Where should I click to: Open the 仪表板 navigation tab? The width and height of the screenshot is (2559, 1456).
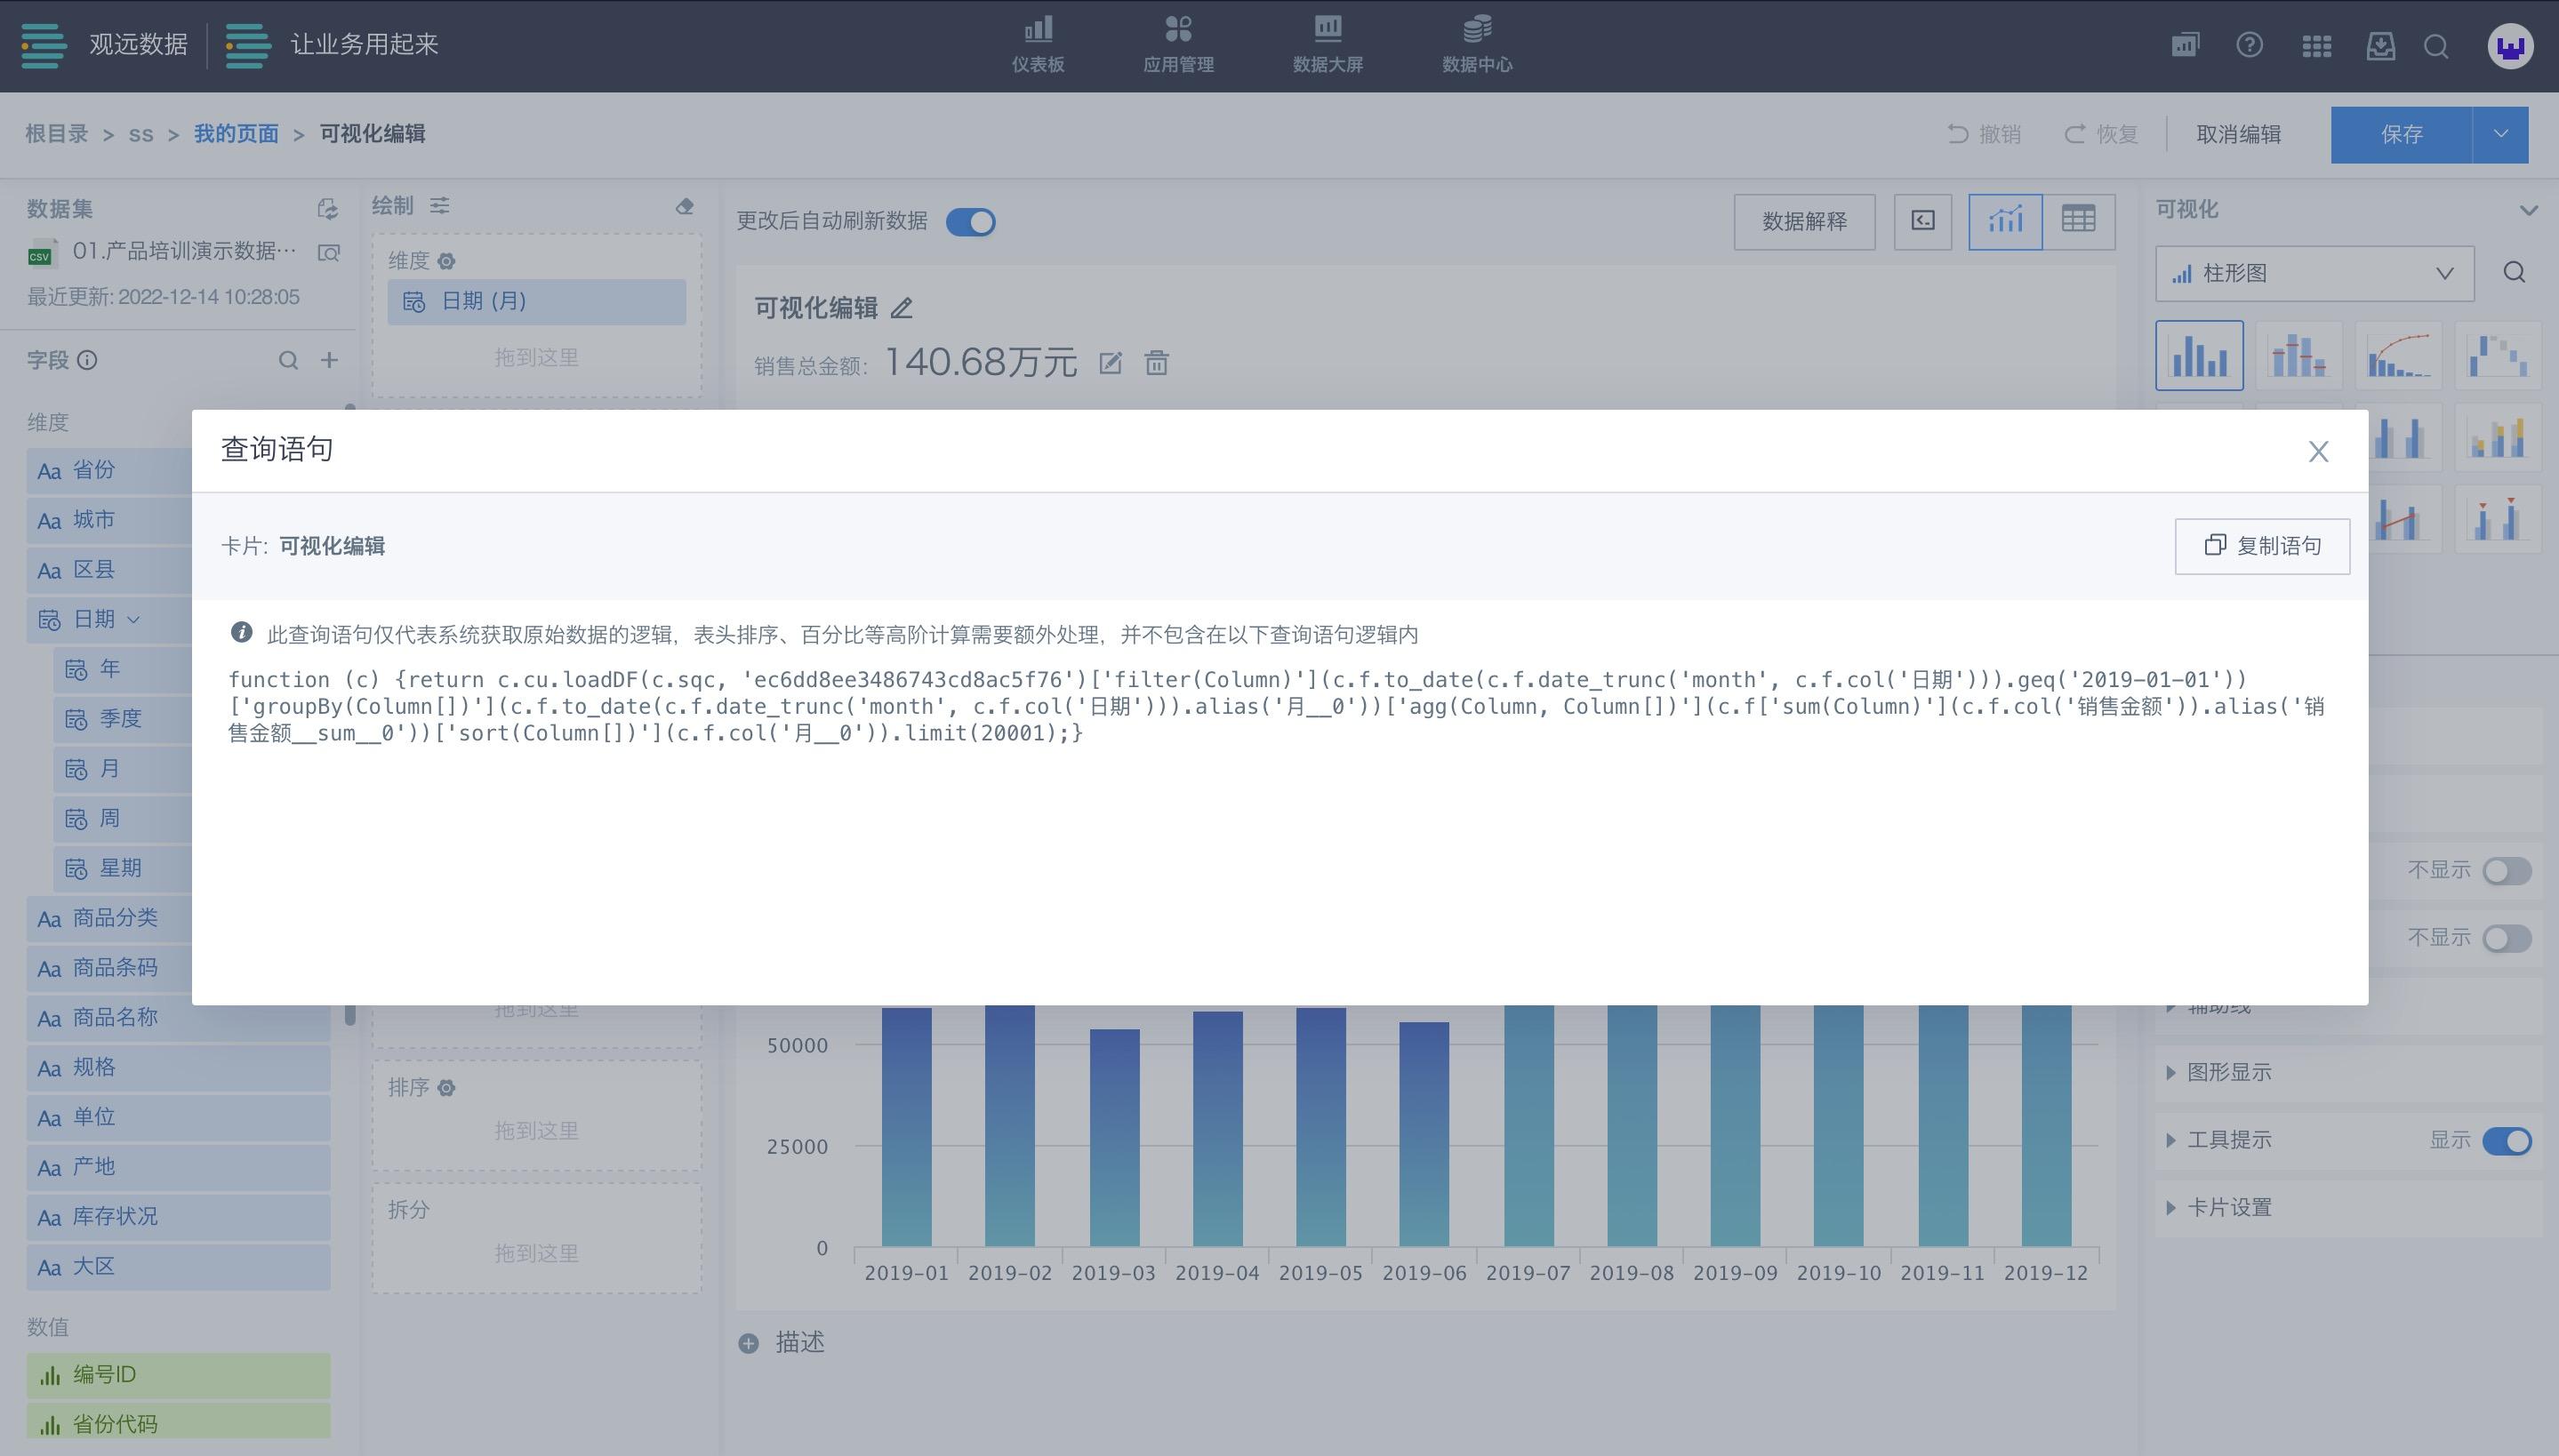(x=1037, y=45)
